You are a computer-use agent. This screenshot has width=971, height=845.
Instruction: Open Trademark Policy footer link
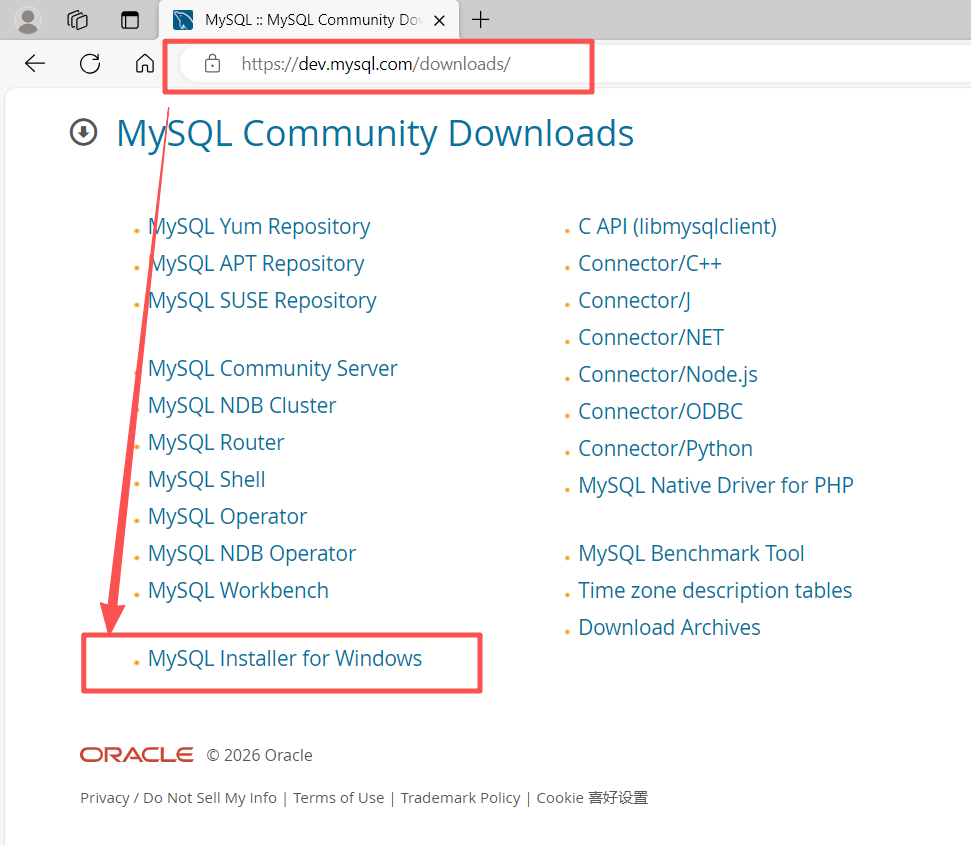coord(460,798)
